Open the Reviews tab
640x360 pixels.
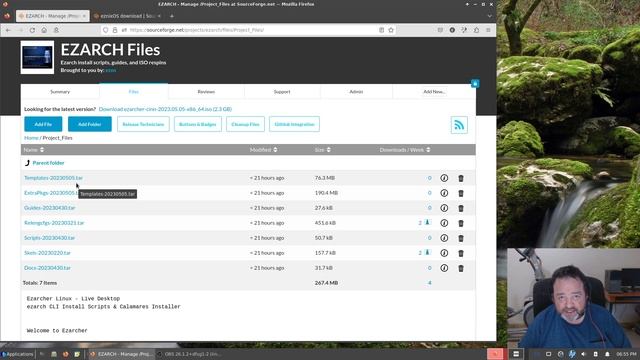206,92
